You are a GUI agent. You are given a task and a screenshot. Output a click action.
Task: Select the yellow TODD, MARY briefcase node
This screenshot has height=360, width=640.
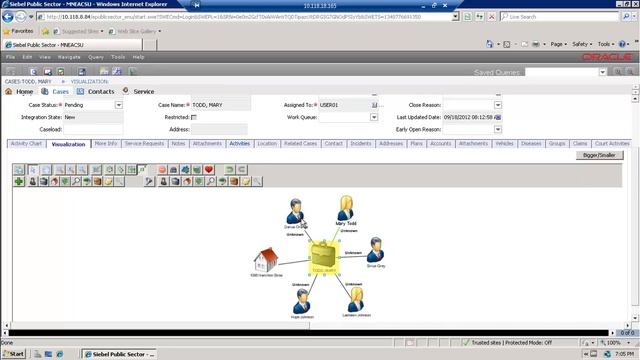[324, 258]
